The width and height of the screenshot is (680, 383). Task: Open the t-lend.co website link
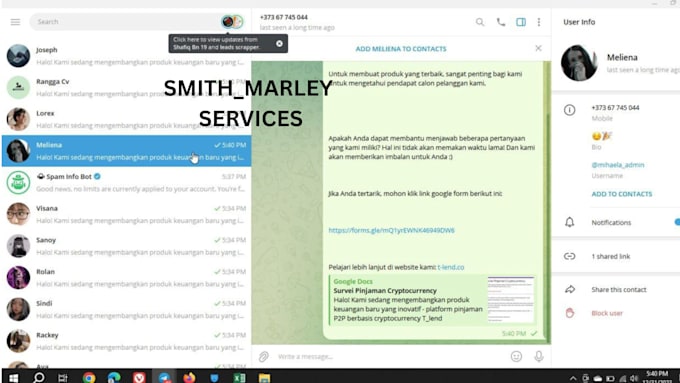click(x=451, y=267)
